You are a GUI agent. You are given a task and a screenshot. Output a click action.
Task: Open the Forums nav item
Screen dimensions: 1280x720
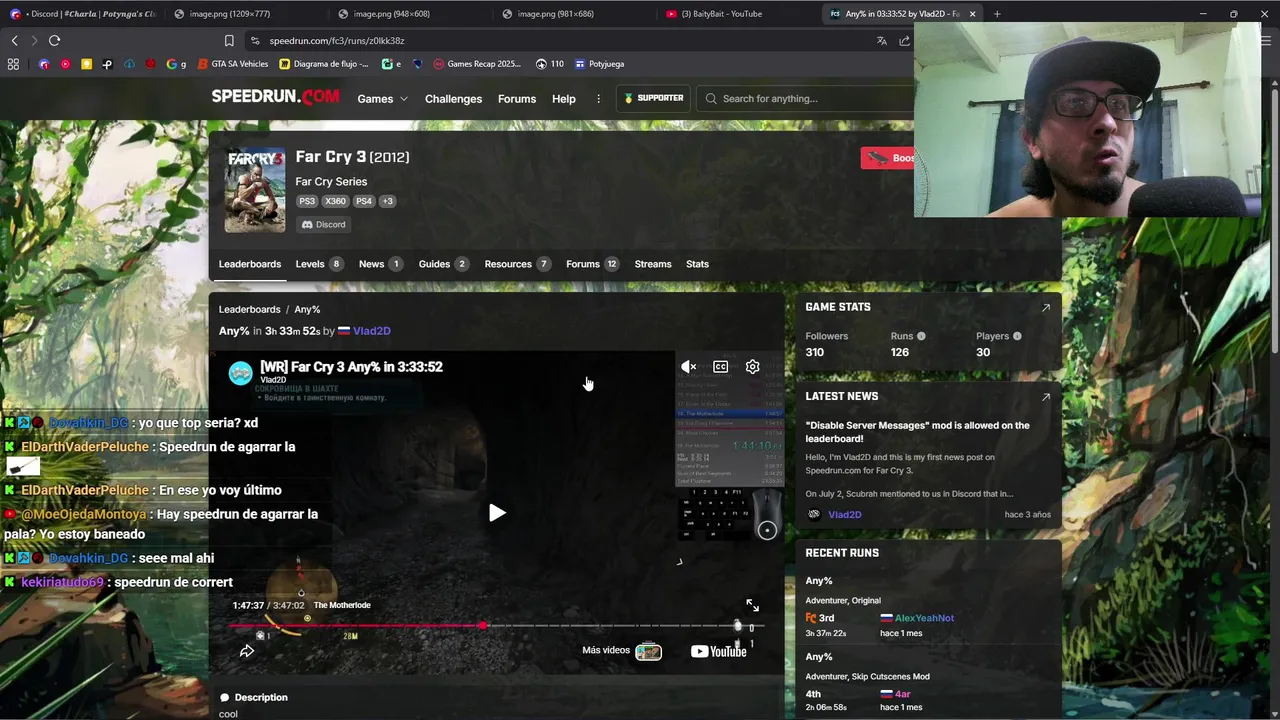coord(517,99)
